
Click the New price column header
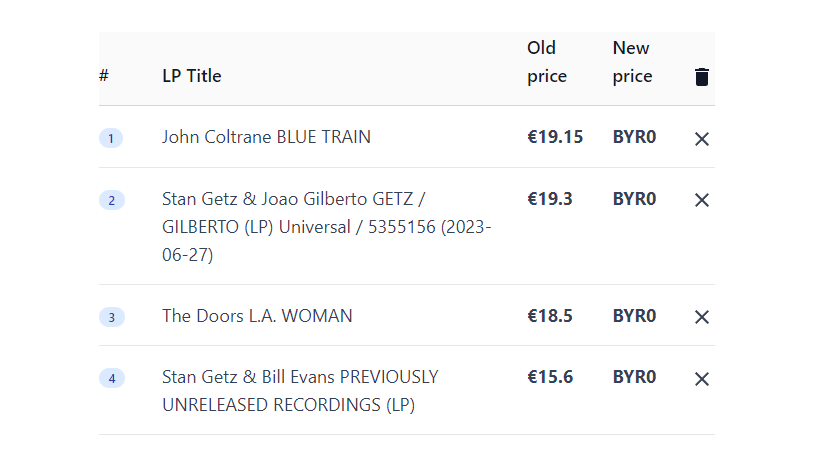pos(632,62)
